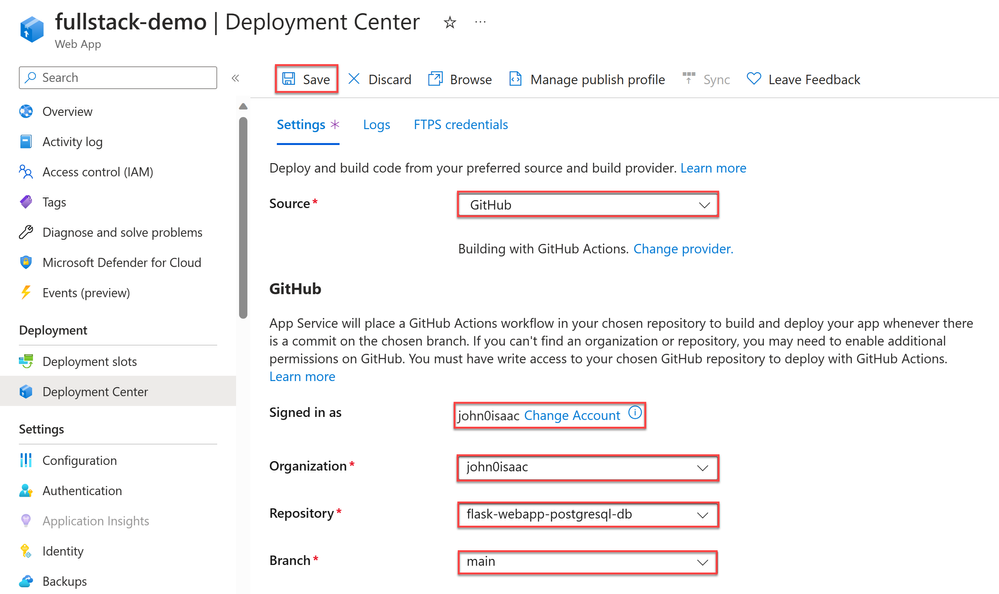Open the FTPS credentials tab

[461, 125]
